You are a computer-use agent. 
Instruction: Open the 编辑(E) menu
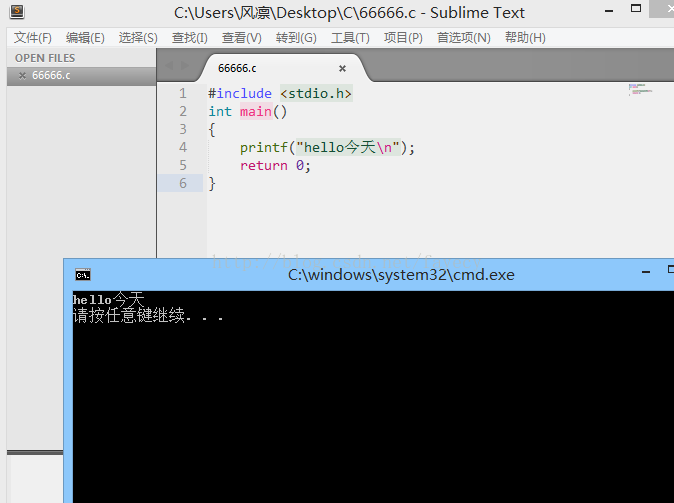tap(85, 38)
